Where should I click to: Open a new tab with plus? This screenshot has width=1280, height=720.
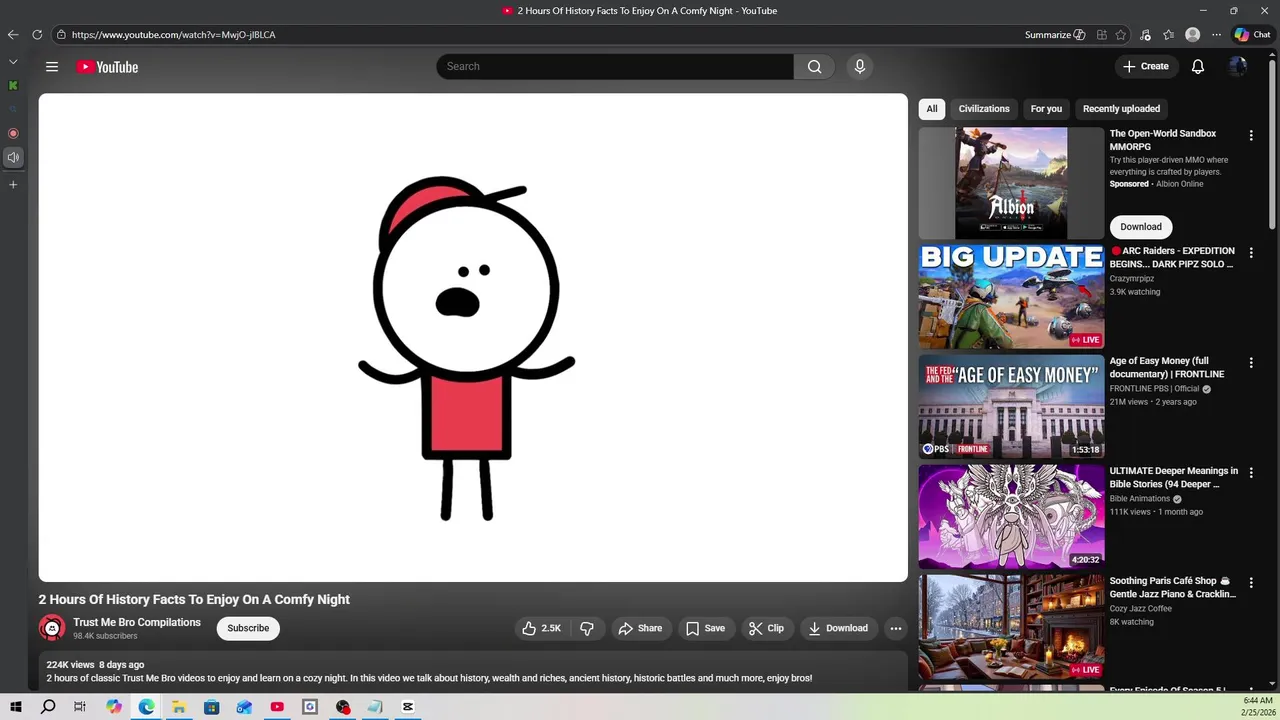[x=13, y=185]
